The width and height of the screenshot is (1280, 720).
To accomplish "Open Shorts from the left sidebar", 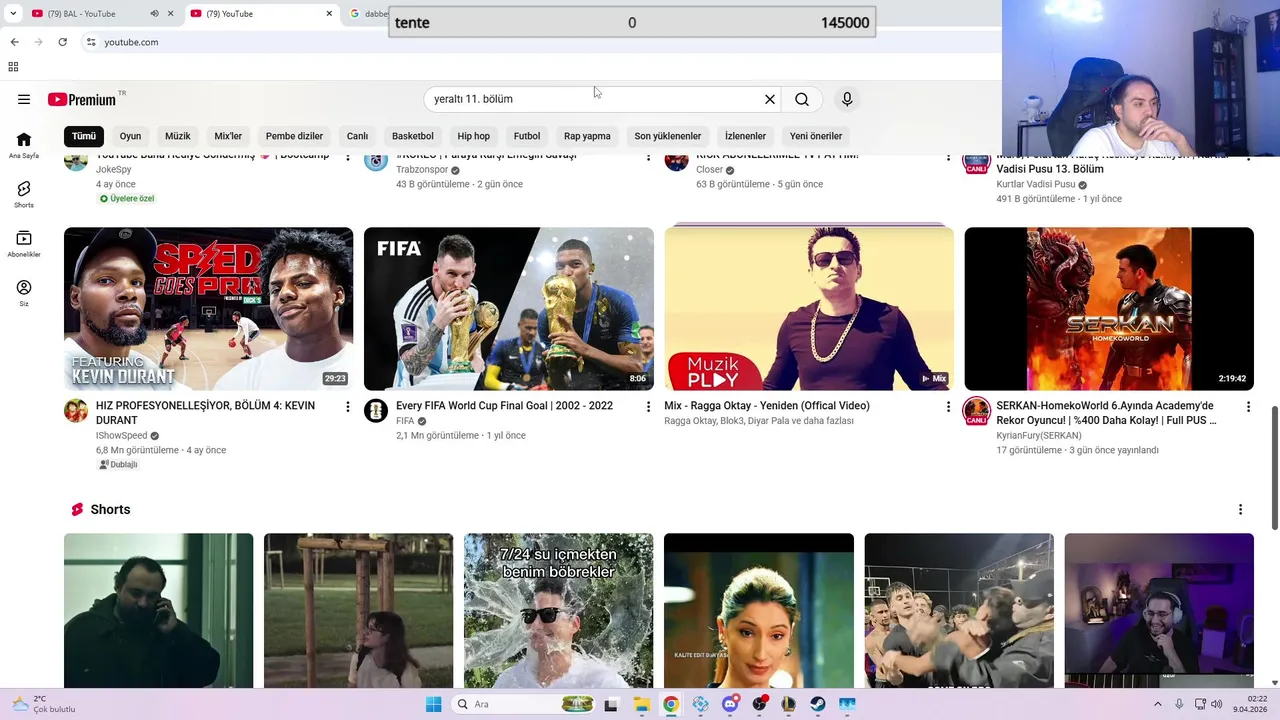I will (24, 194).
